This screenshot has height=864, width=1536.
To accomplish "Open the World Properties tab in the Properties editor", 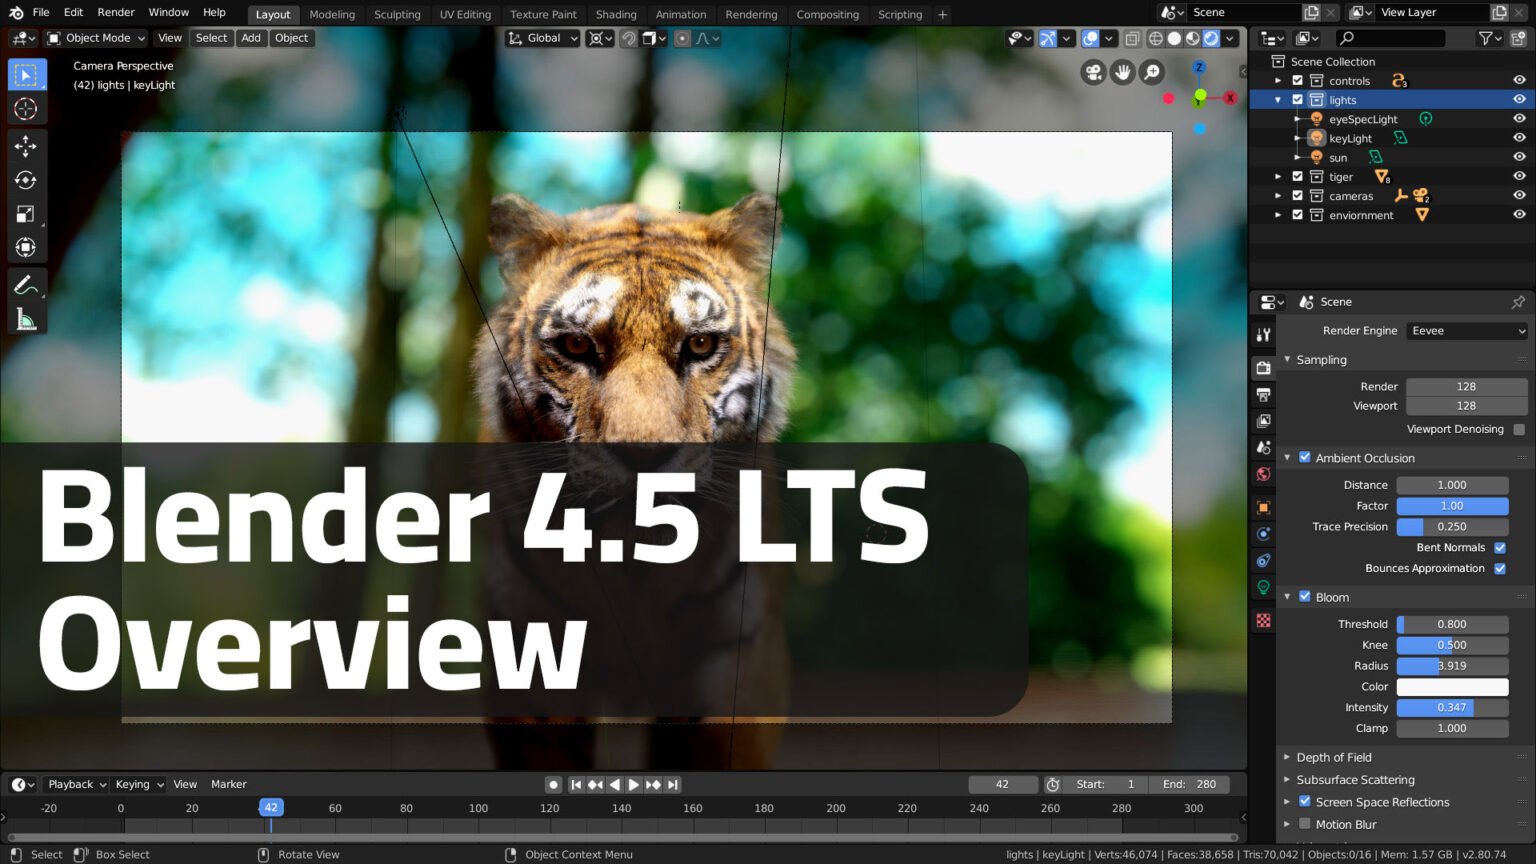I will pyautogui.click(x=1263, y=474).
